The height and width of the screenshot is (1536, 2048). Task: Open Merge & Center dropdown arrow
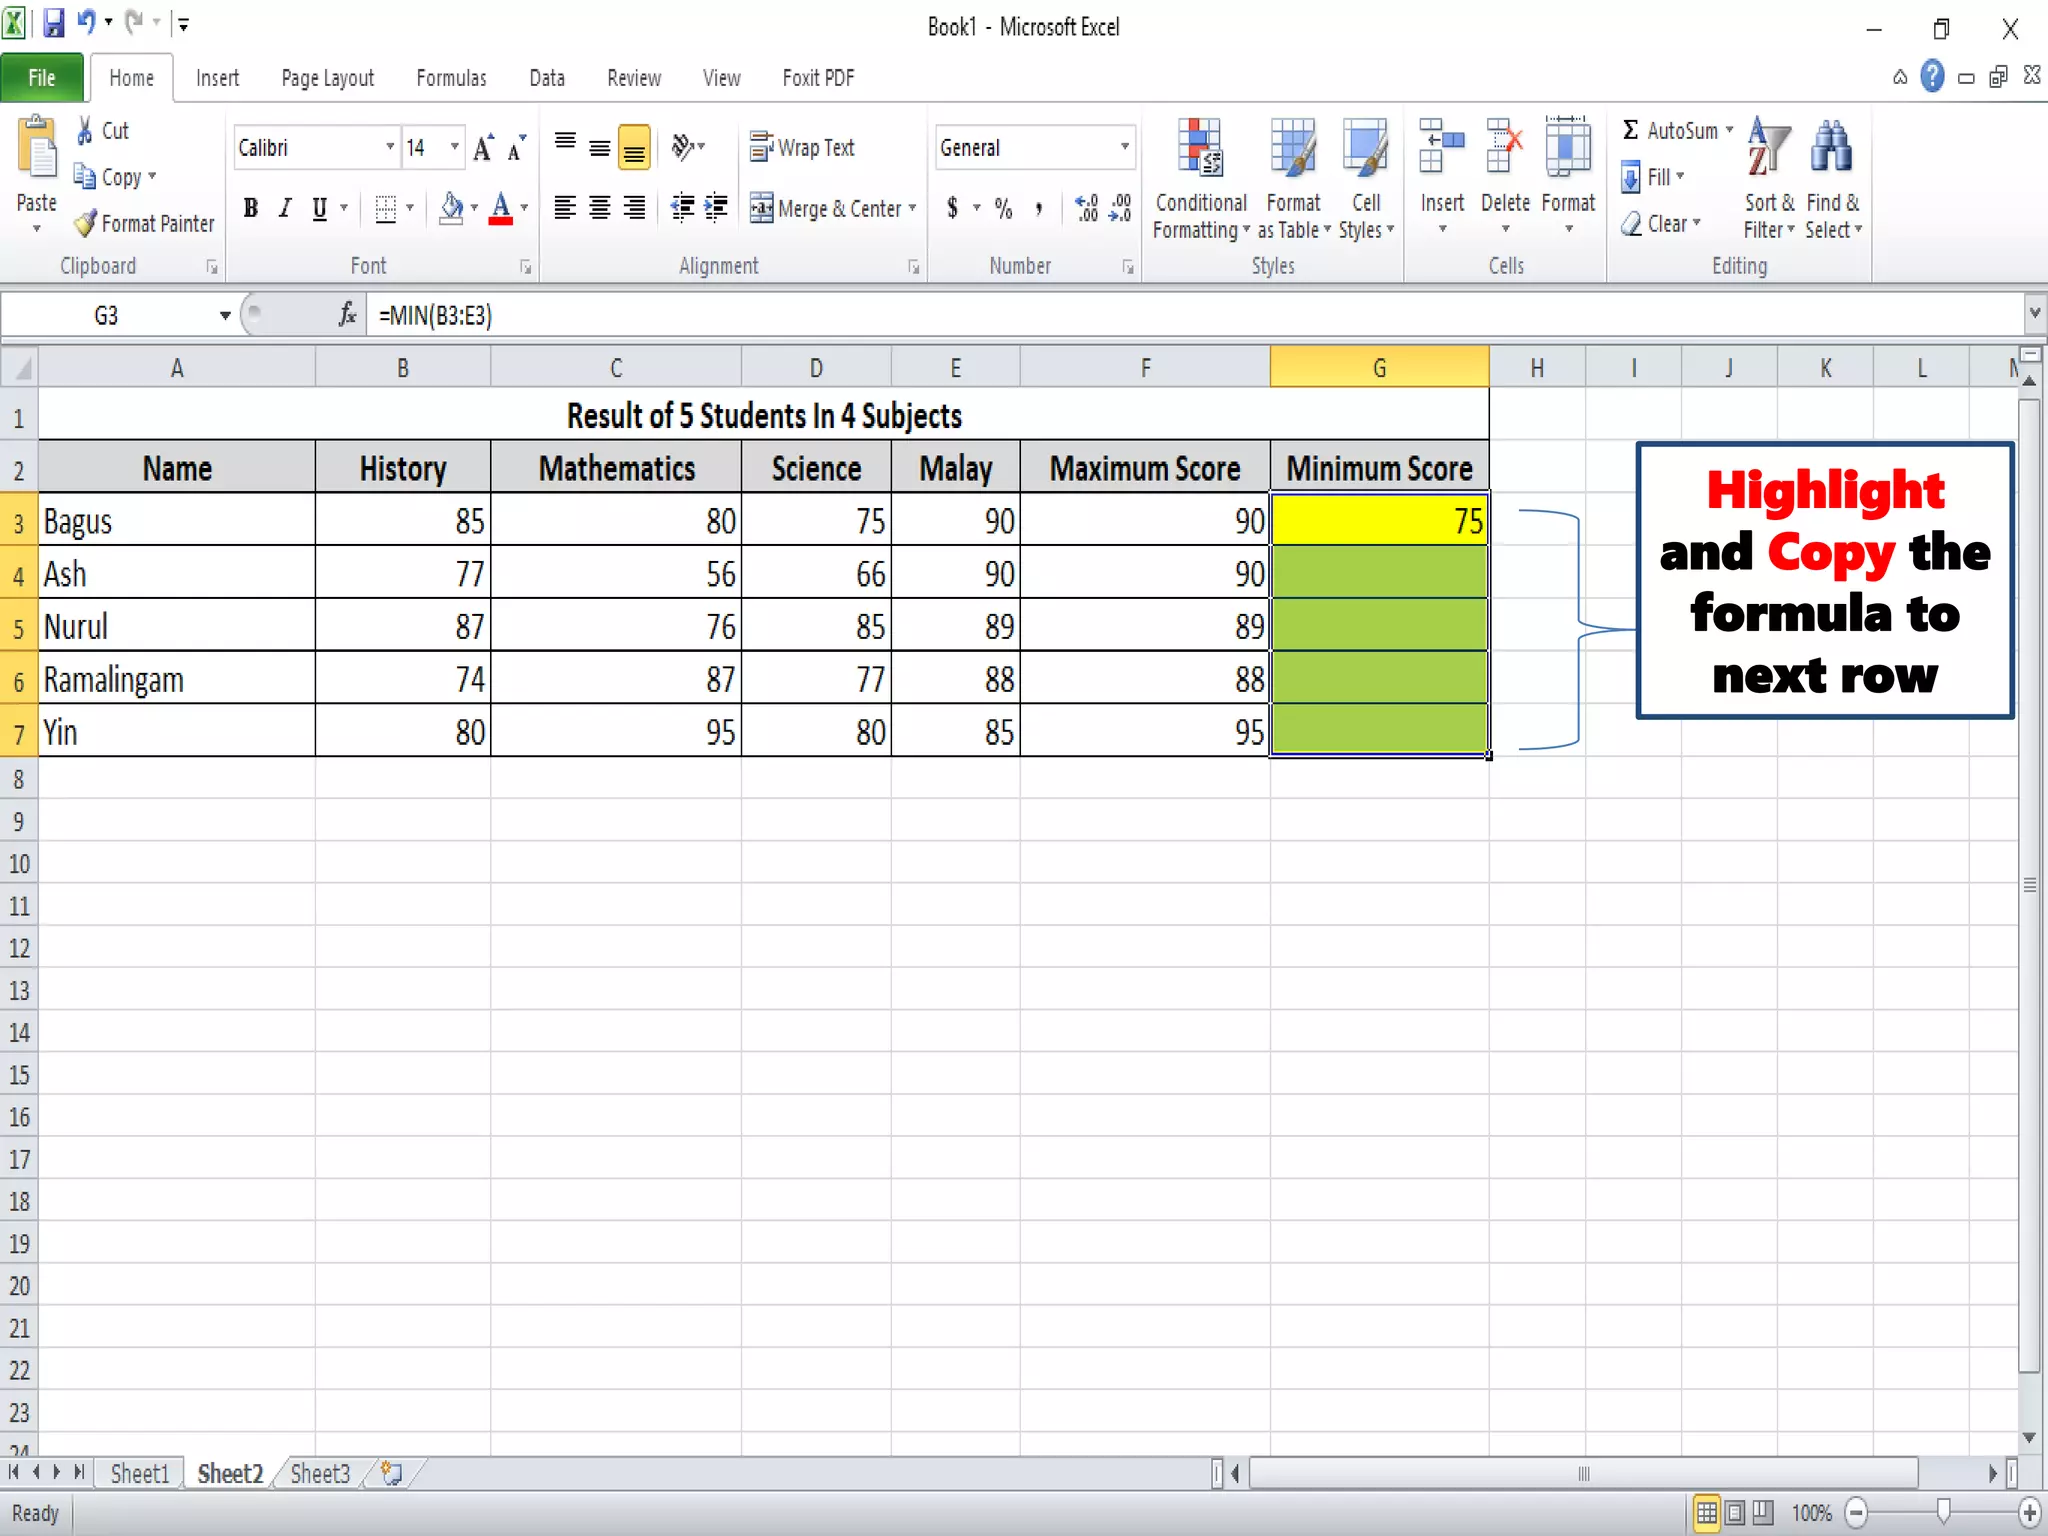pyautogui.click(x=912, y=208)
